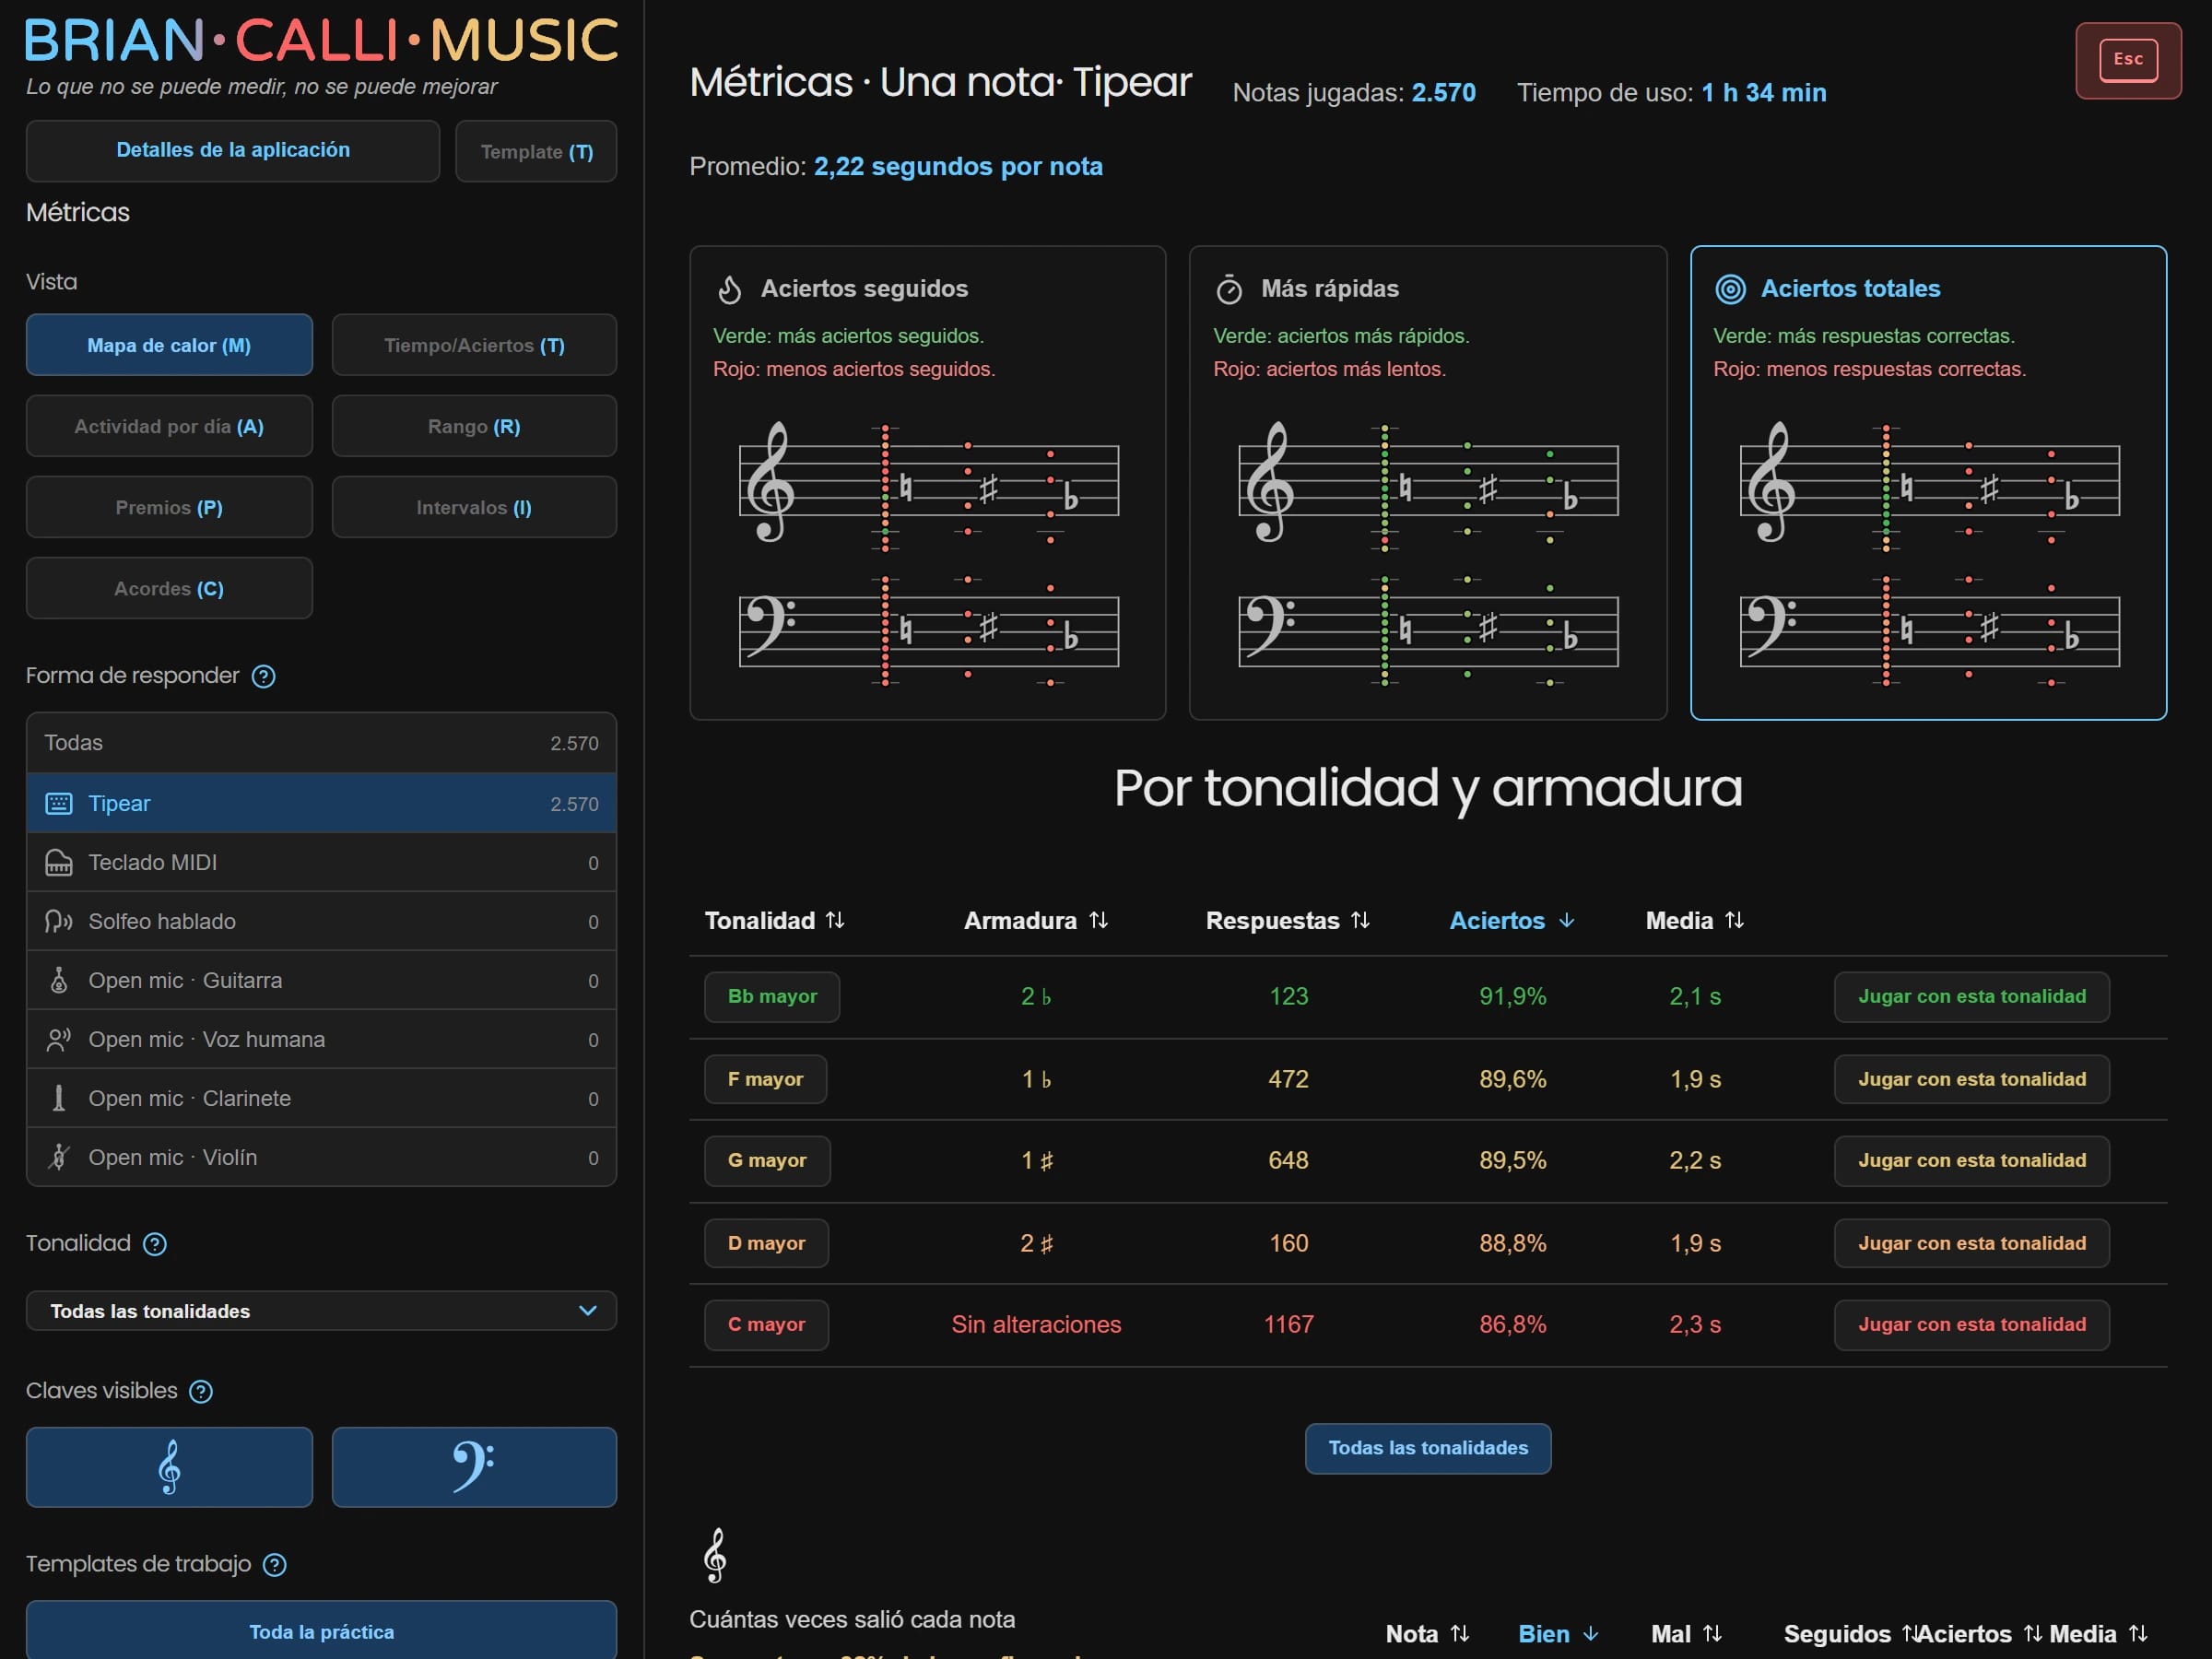Select the Mapa de calor (M) view
2212x1659 pixels.
click(169, 346)
